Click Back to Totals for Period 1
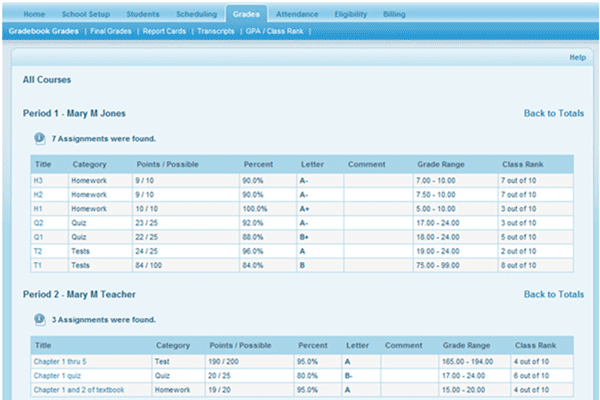Viewport: 600px width, 400px height. (553, 113)
